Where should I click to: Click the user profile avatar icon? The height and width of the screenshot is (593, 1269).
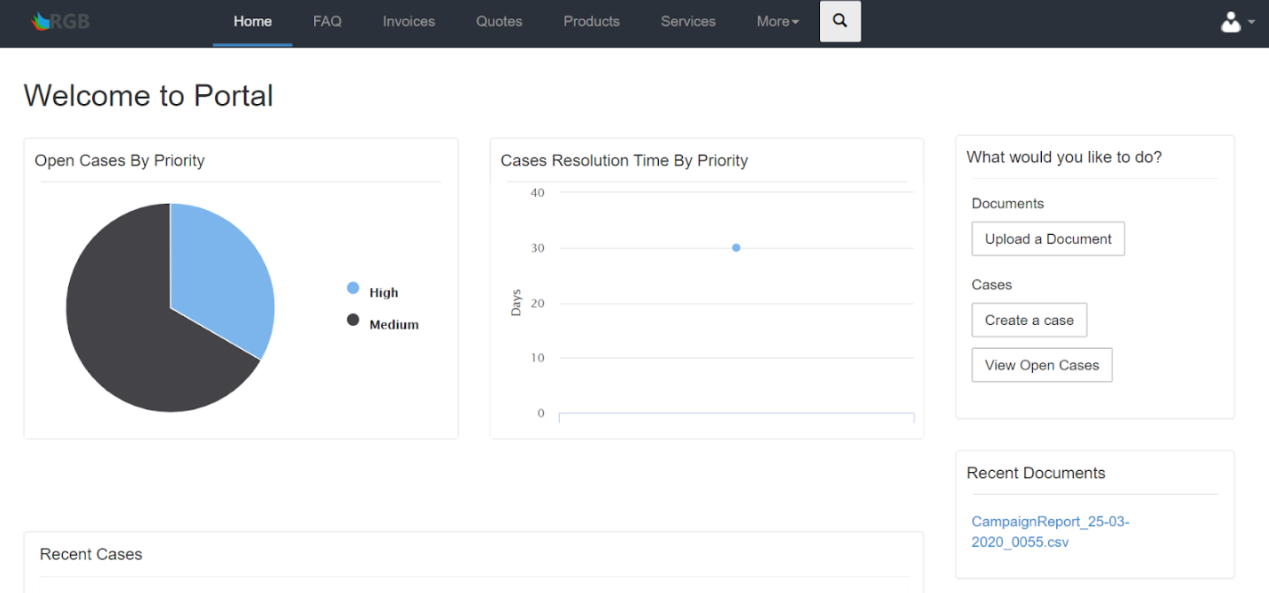pos(1231,21)
